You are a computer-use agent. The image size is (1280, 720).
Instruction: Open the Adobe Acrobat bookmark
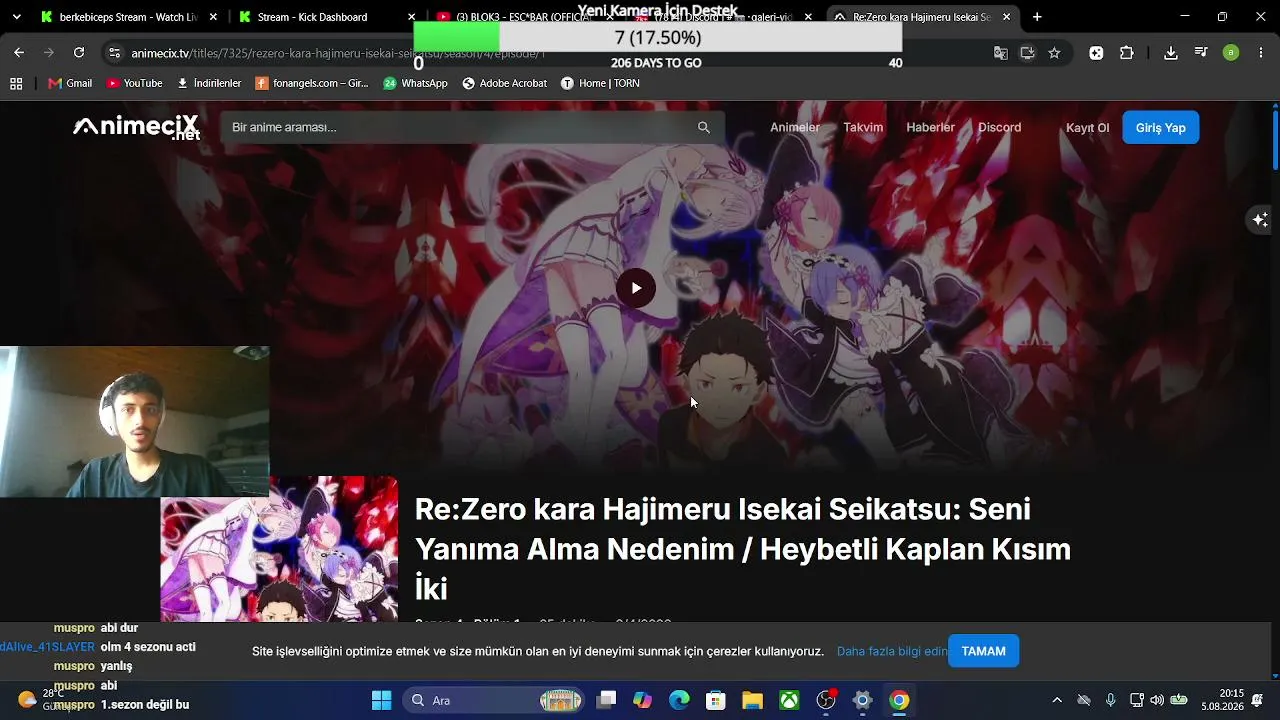point(504,84)
